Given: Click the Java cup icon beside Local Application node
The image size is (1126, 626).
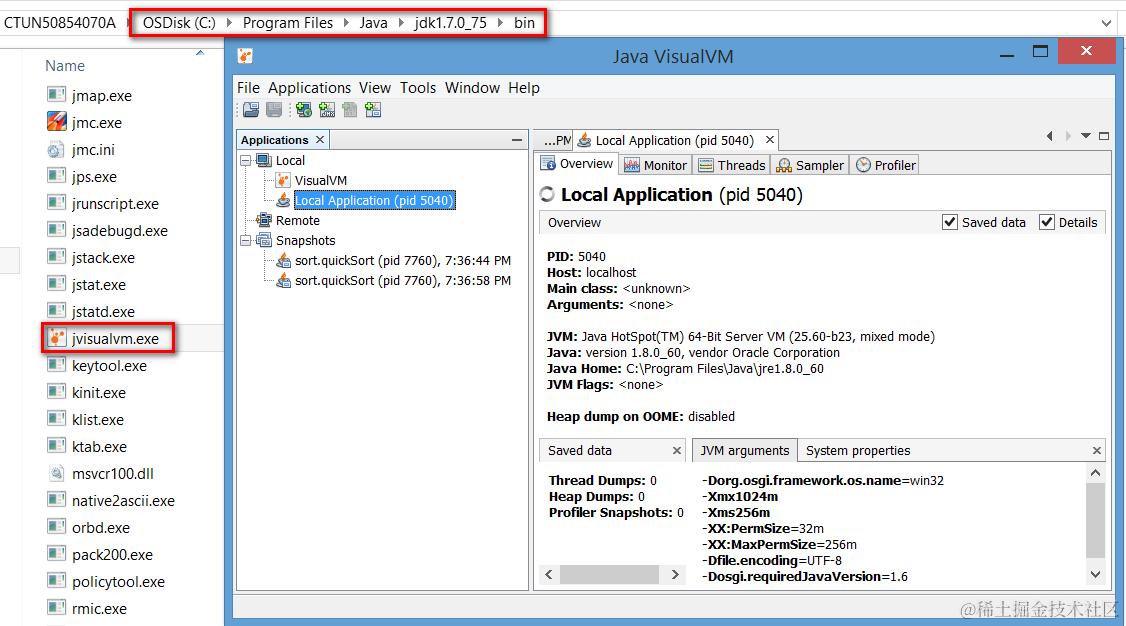Looking at the screenshot, I should [x=284, y=200].
